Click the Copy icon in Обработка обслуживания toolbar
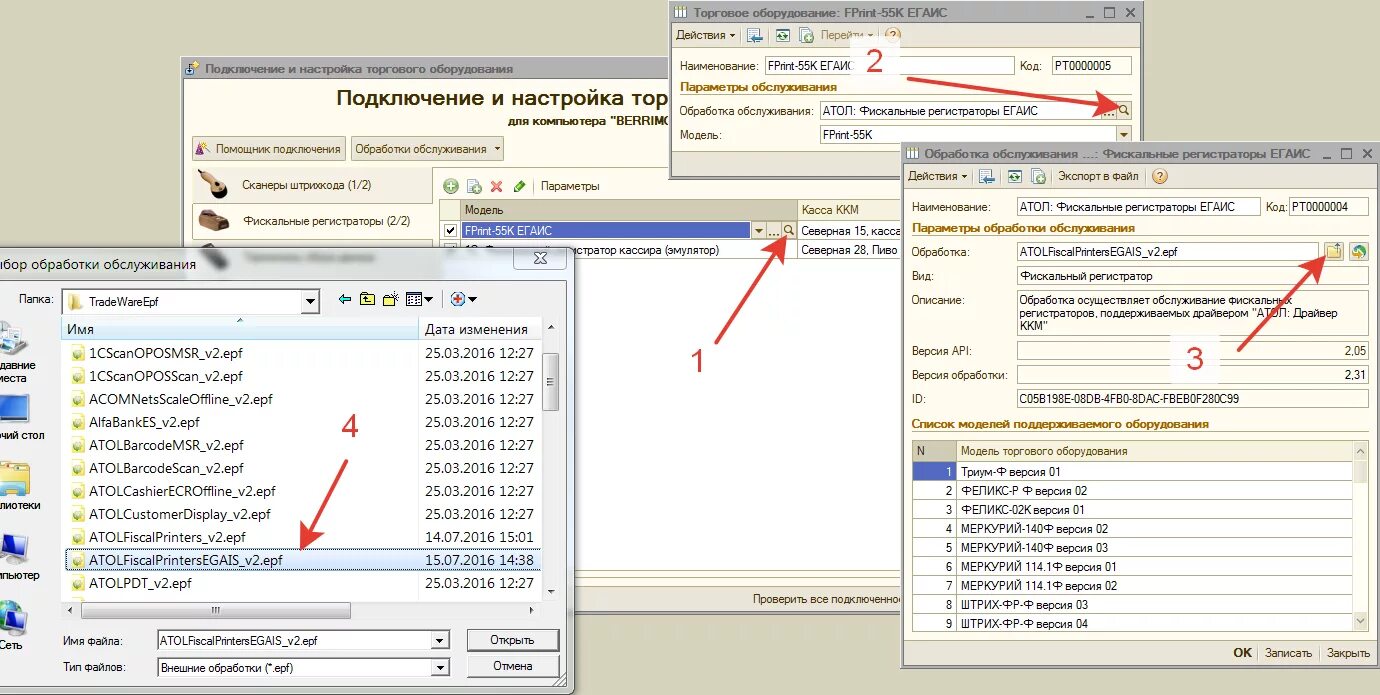 (x=1038, y=176)
